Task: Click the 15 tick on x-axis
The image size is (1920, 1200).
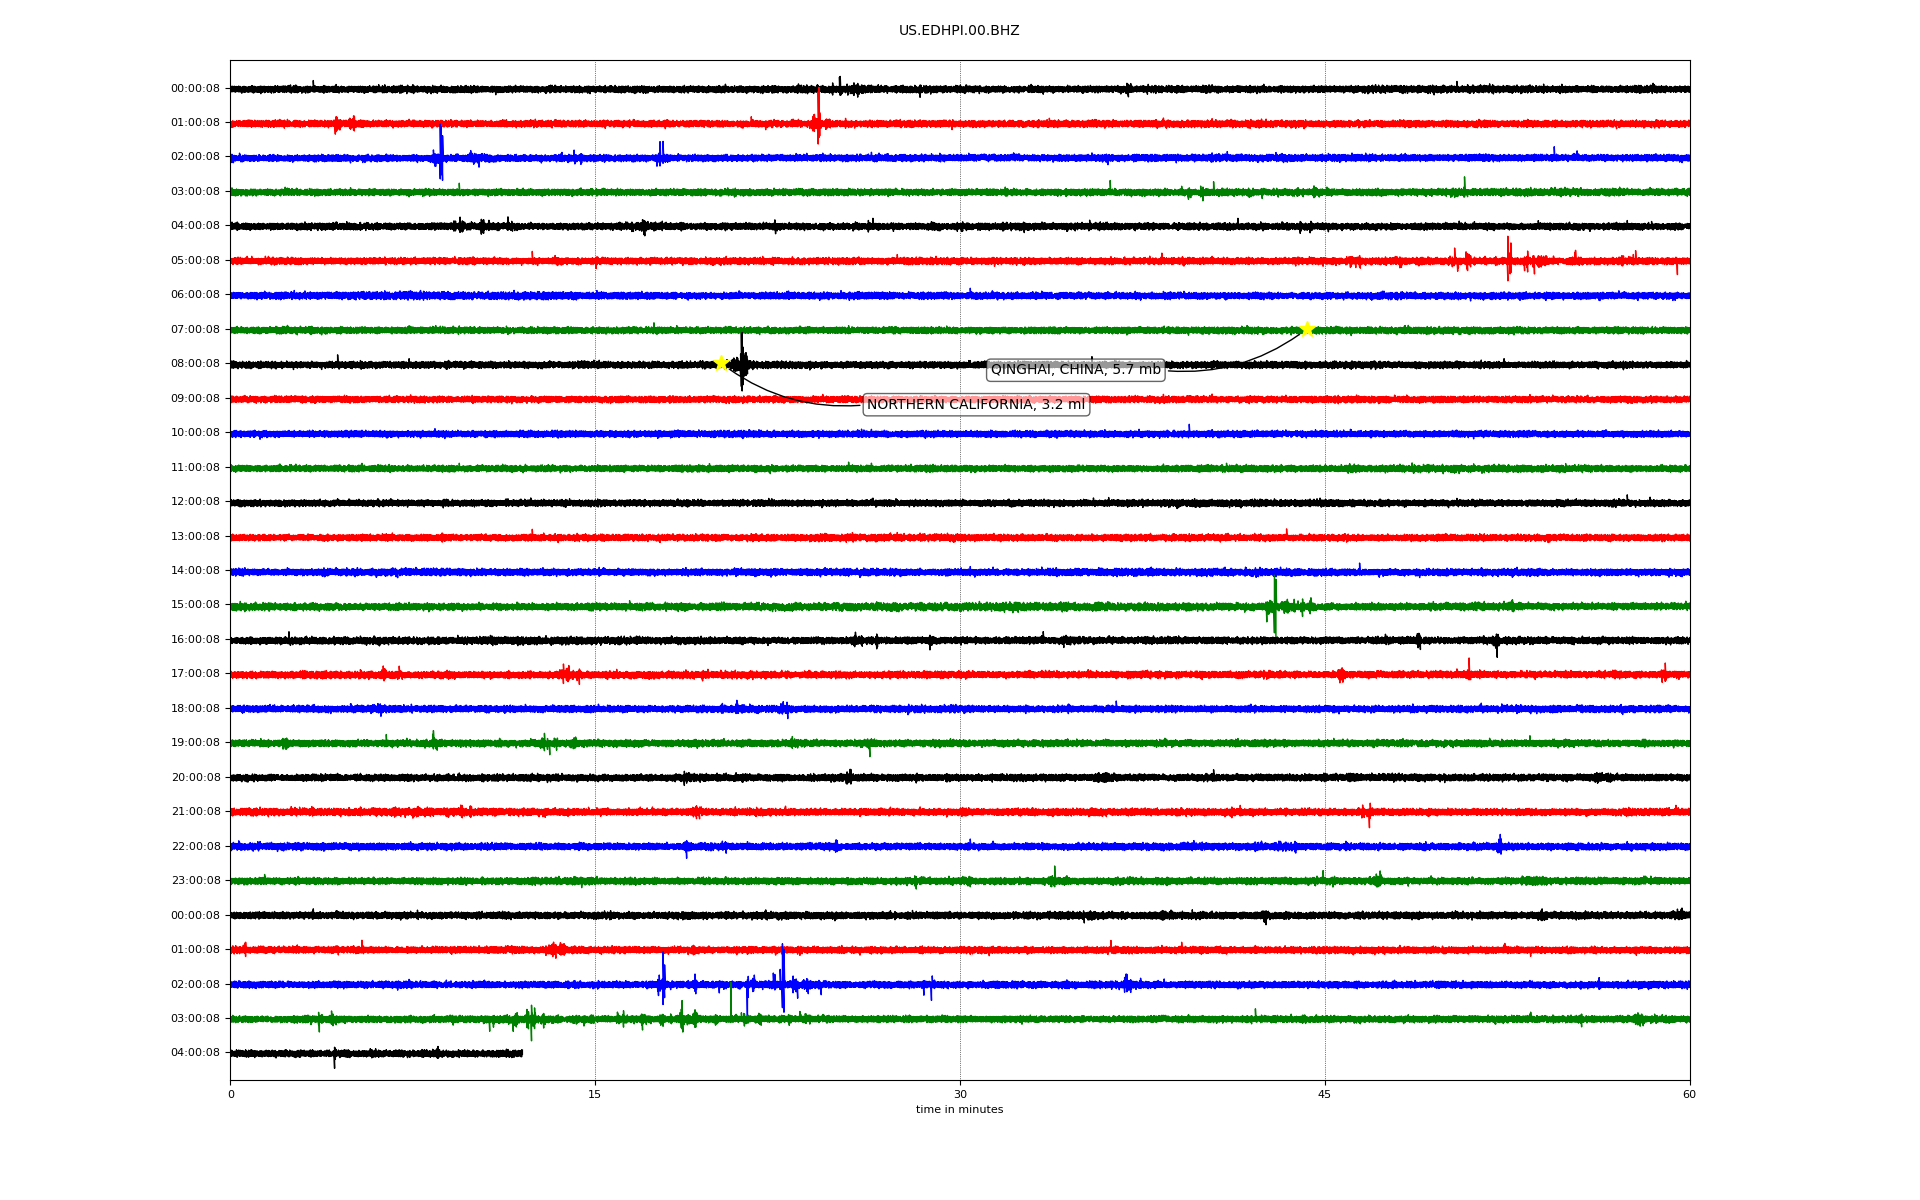Action: pos(595,1095)
